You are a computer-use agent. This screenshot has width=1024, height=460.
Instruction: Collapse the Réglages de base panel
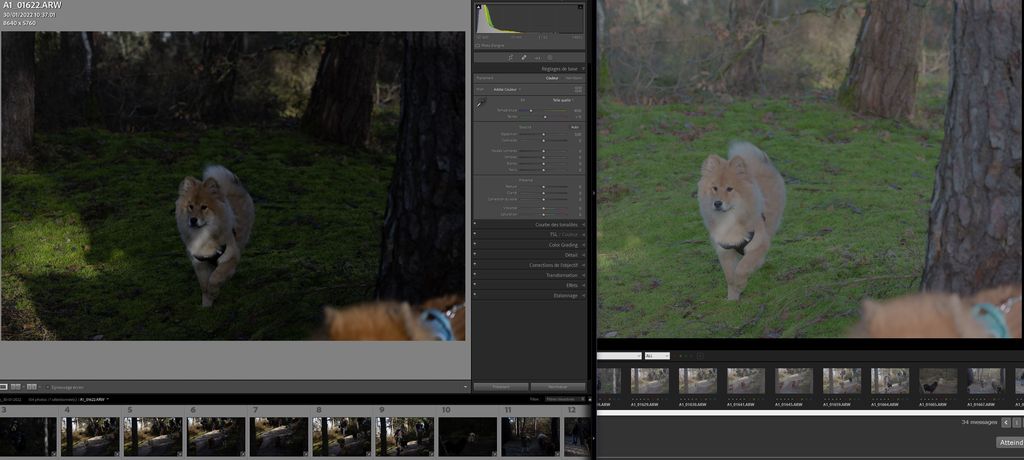click(x=583, y=69)
